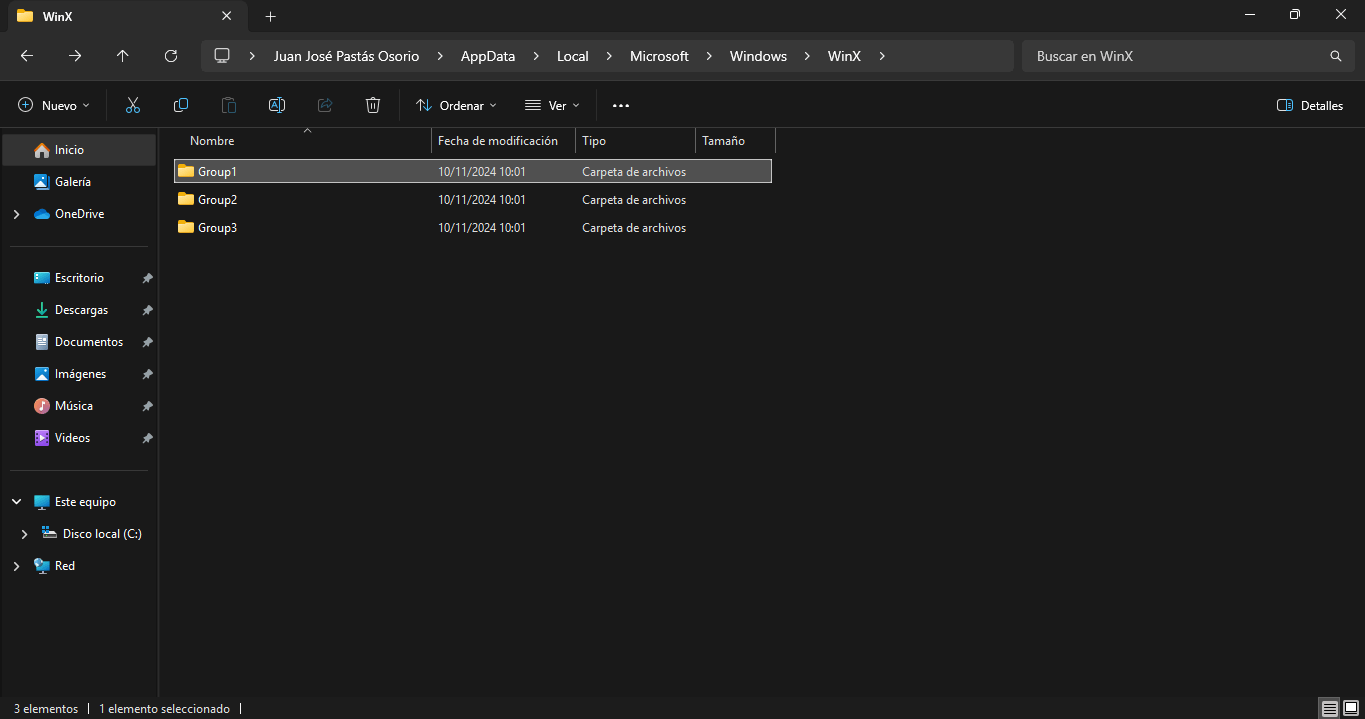Navigate to Local breadcrumb
This screenshot has width=1365, height=719.
(x=573, y=56)
